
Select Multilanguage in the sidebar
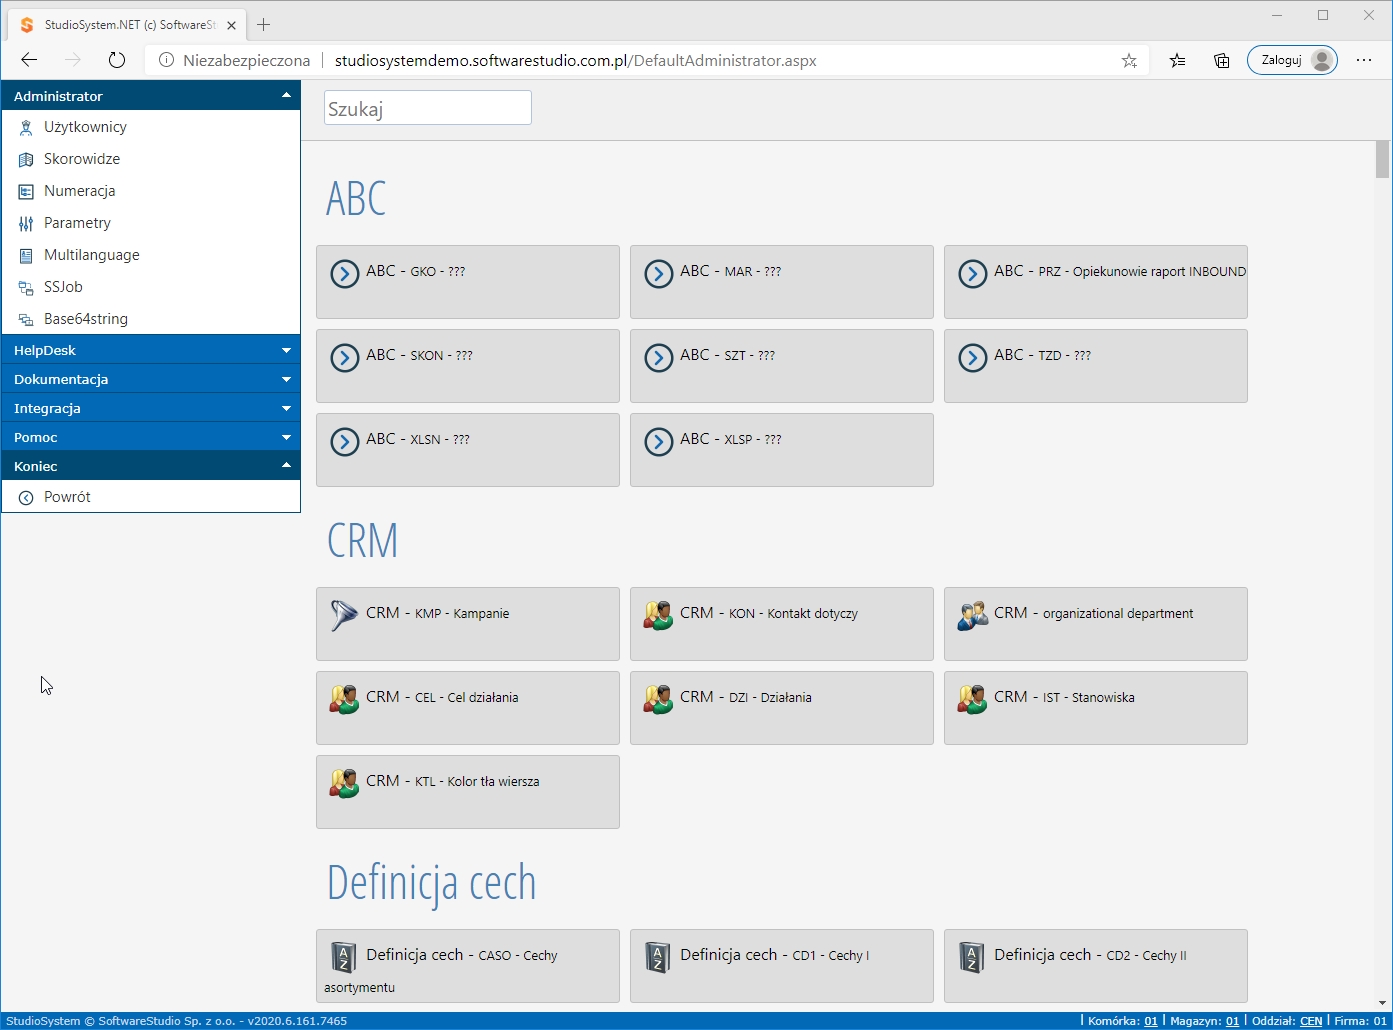pyautogui.click(x=91, y=255)
